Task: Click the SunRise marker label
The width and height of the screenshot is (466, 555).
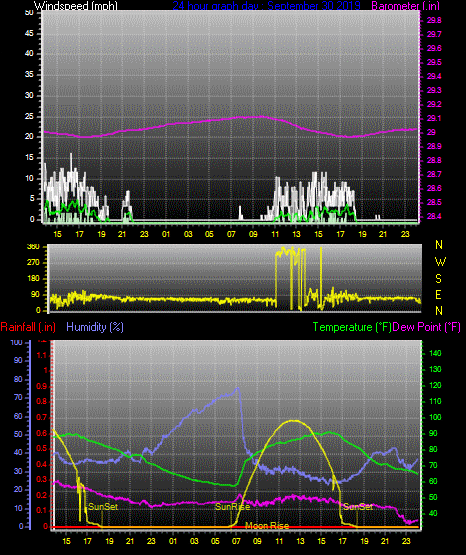Action: point(232,507)
